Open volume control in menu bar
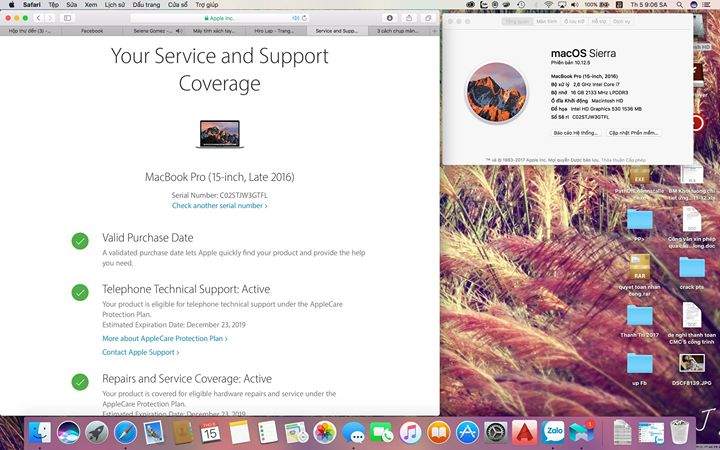 coord(574,5)
